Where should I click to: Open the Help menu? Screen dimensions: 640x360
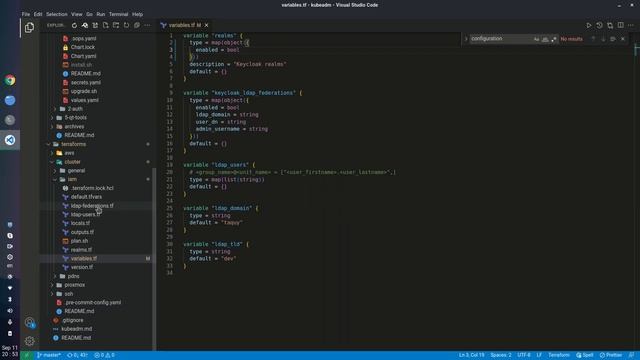click(138, 14)
